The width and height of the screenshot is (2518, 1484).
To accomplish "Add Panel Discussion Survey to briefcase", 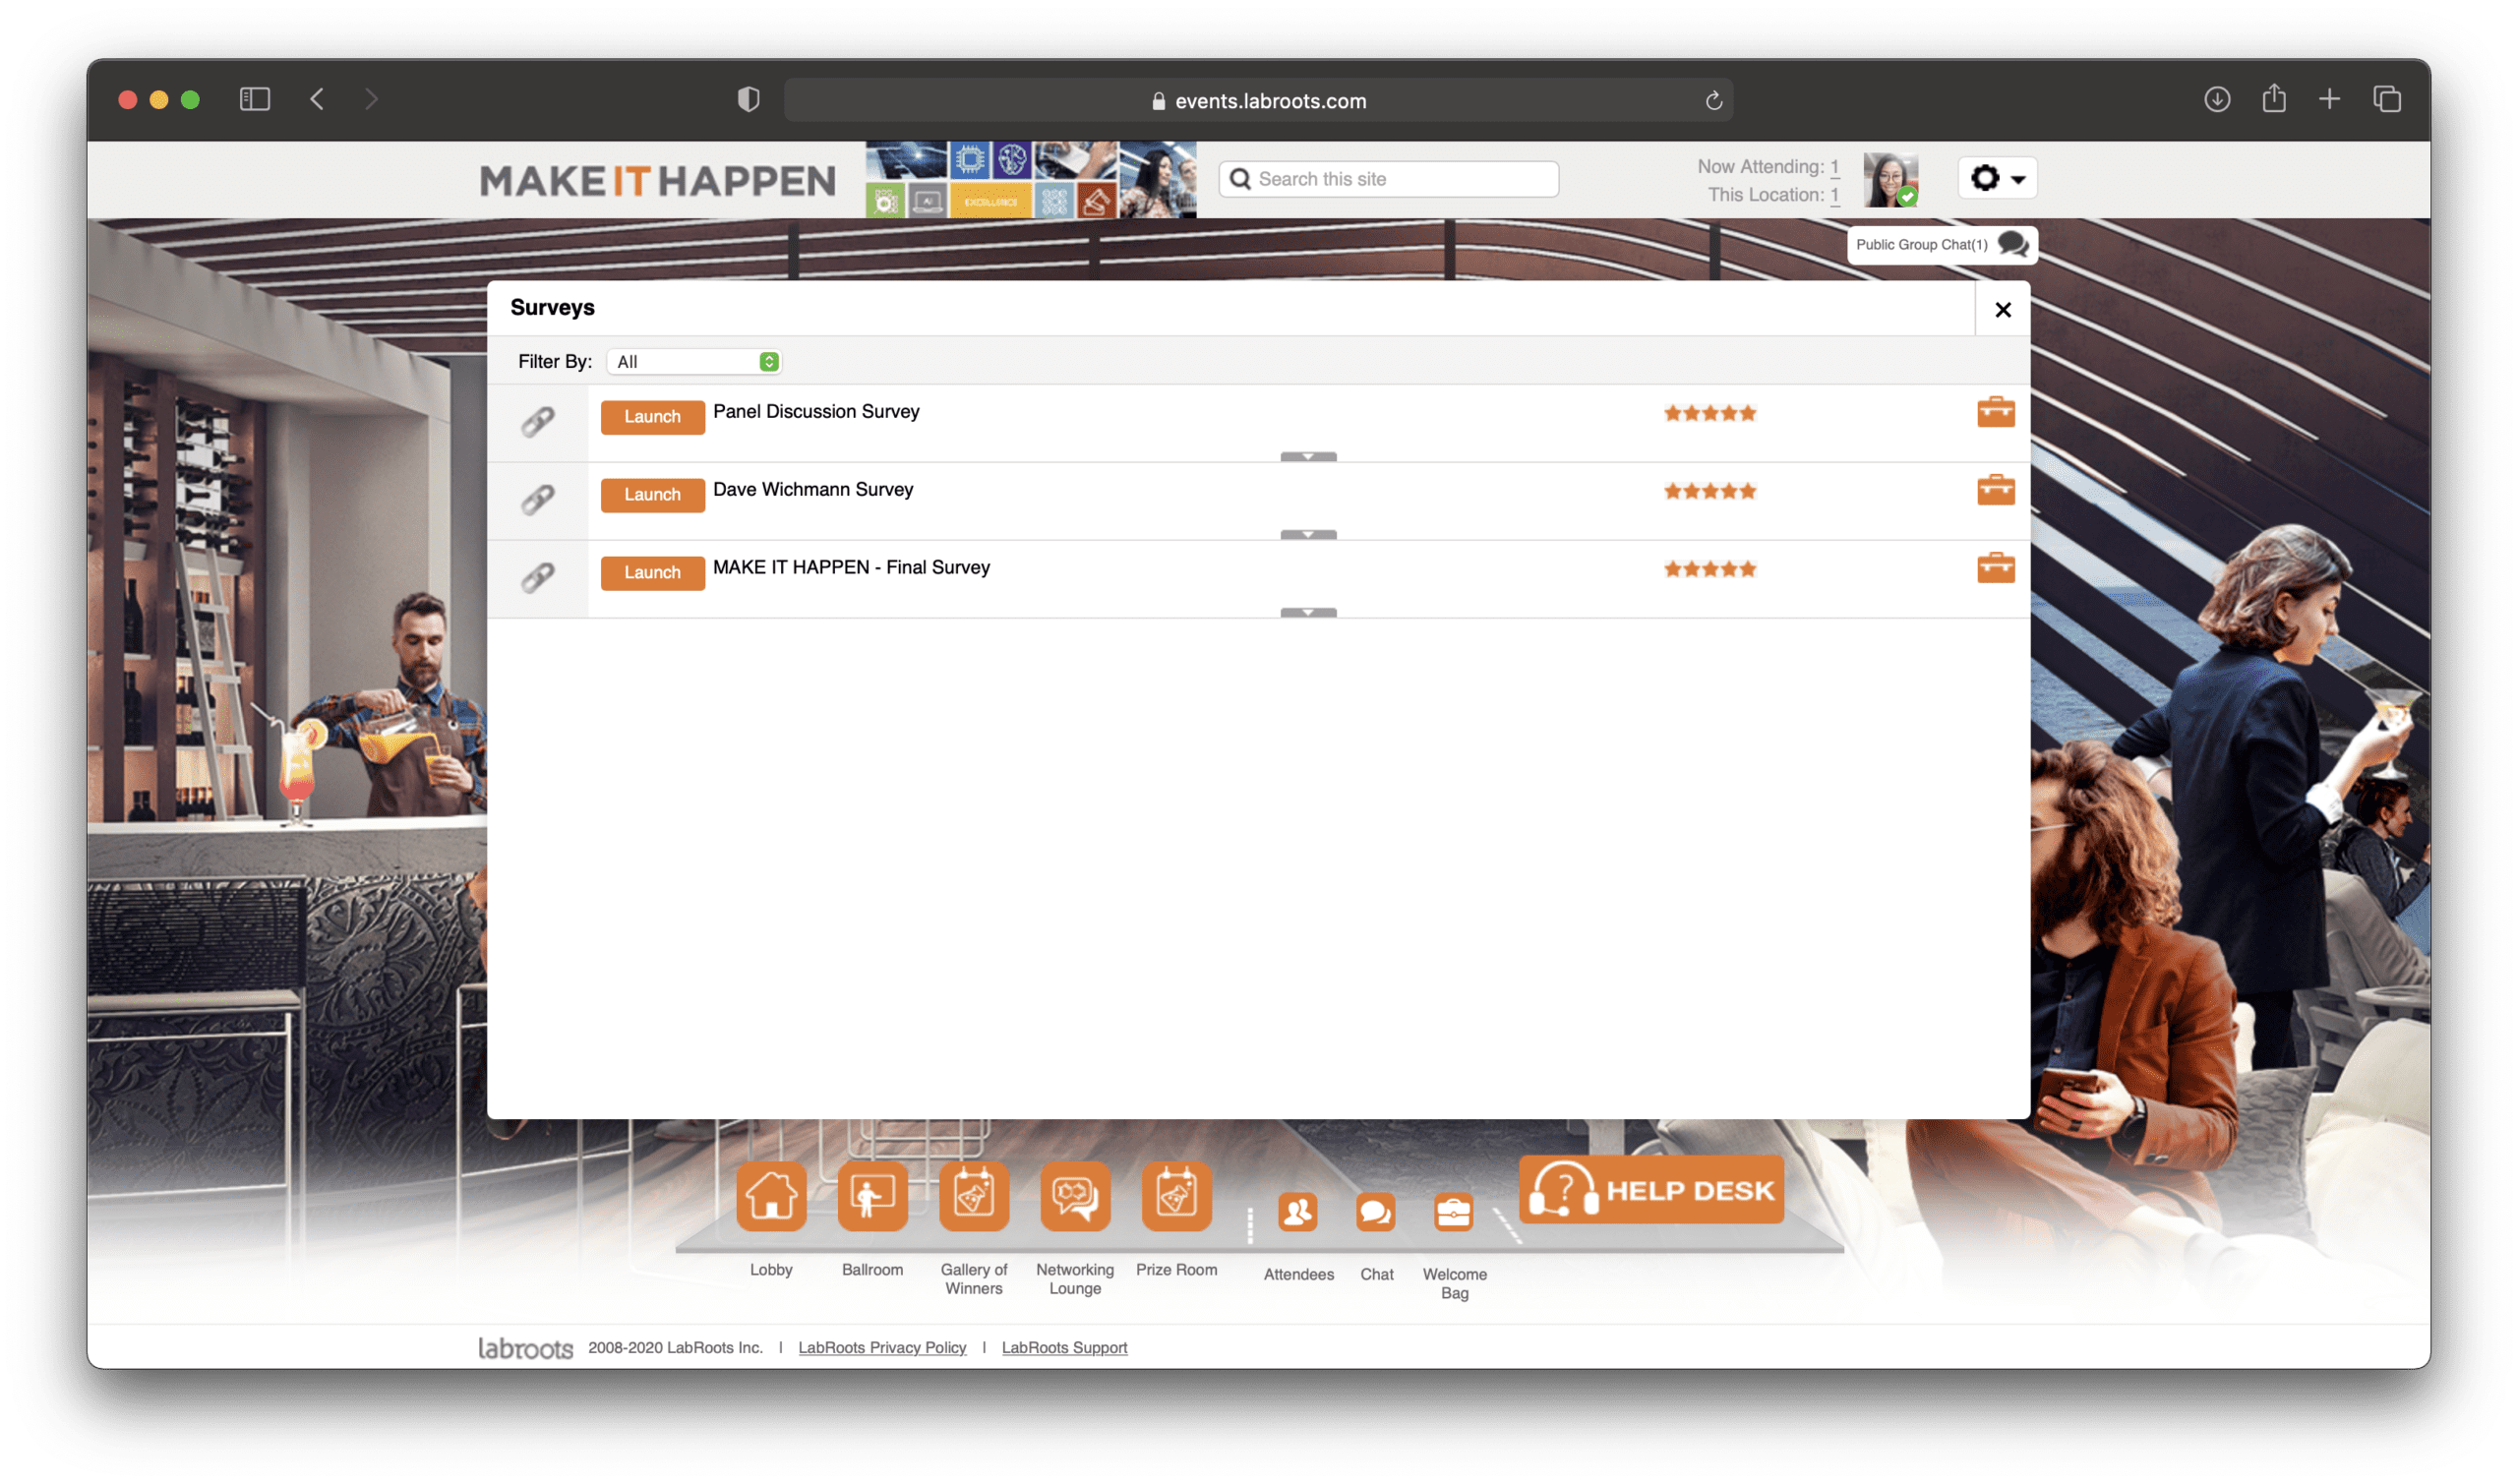I will pos(1995,412).
